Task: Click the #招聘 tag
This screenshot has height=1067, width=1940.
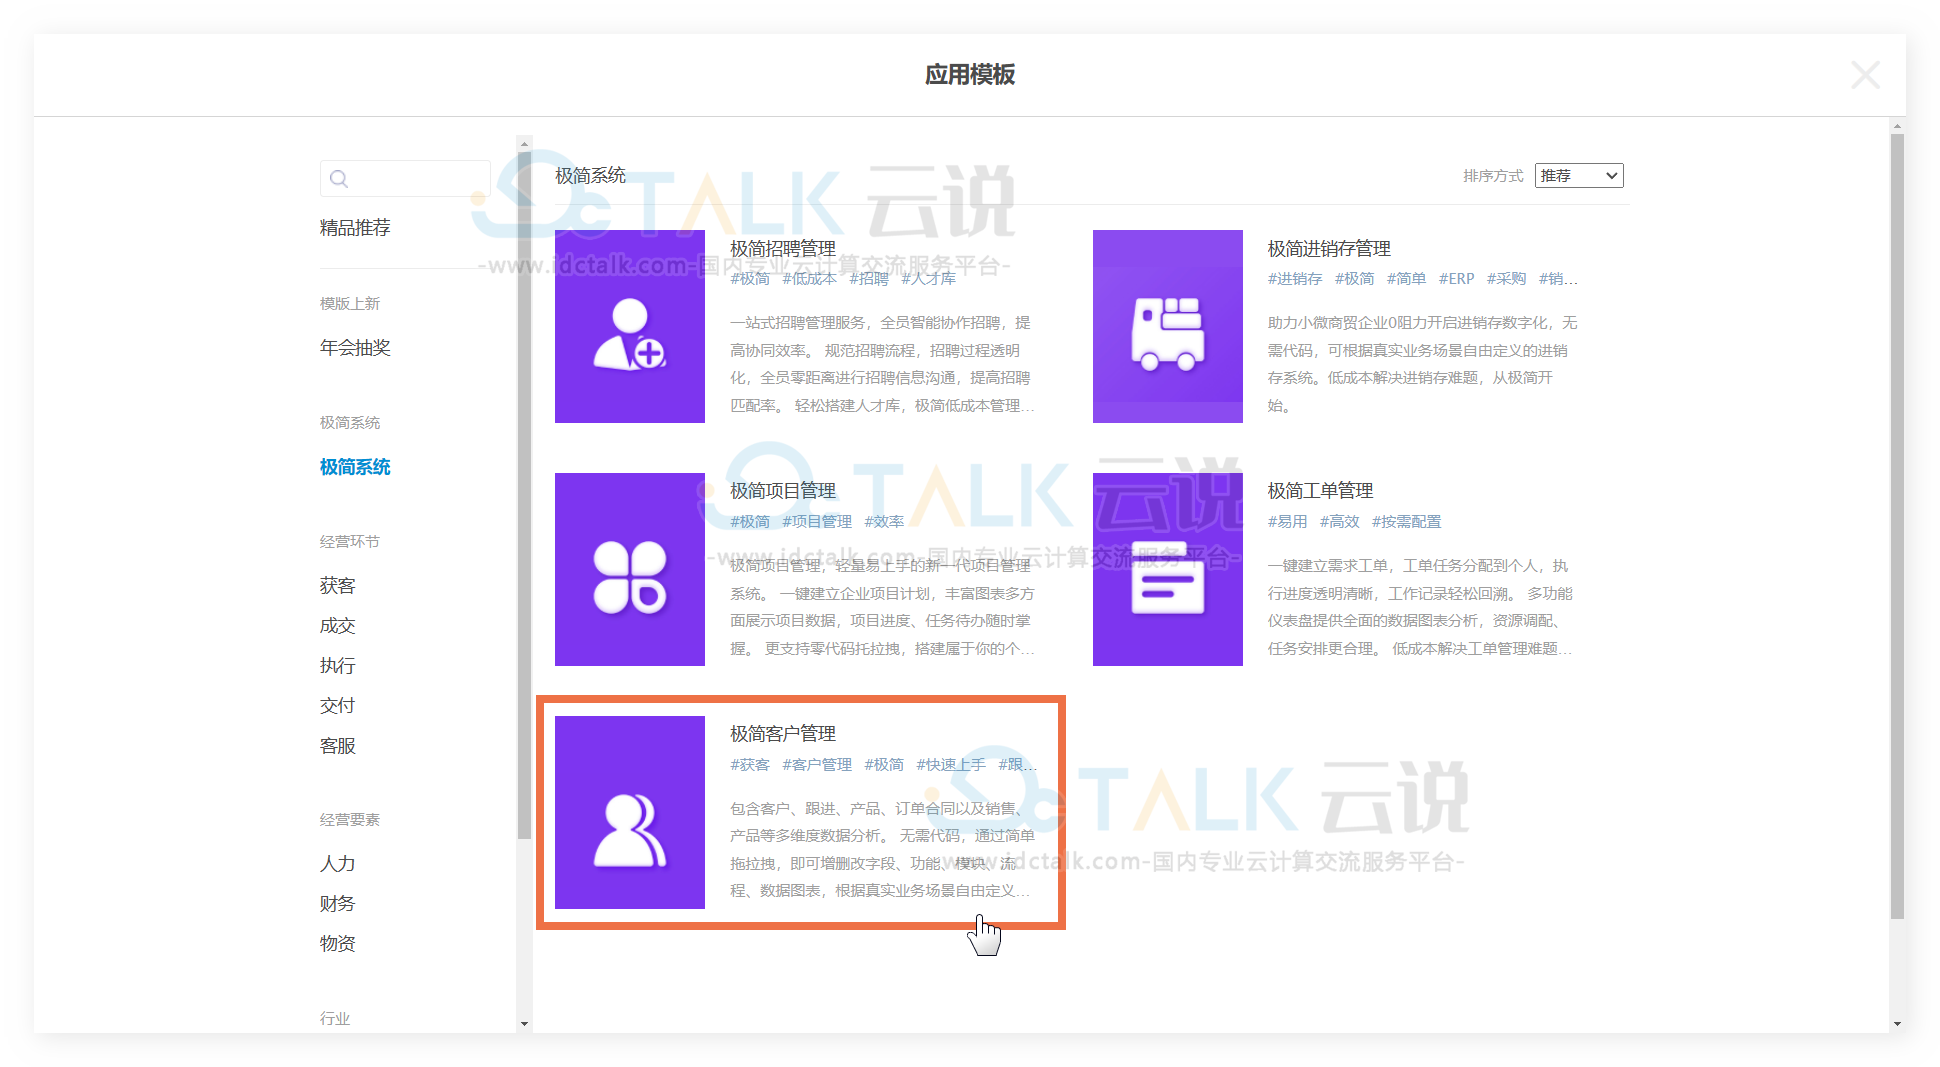Action: pyautogui.click(x=869, y=279)
